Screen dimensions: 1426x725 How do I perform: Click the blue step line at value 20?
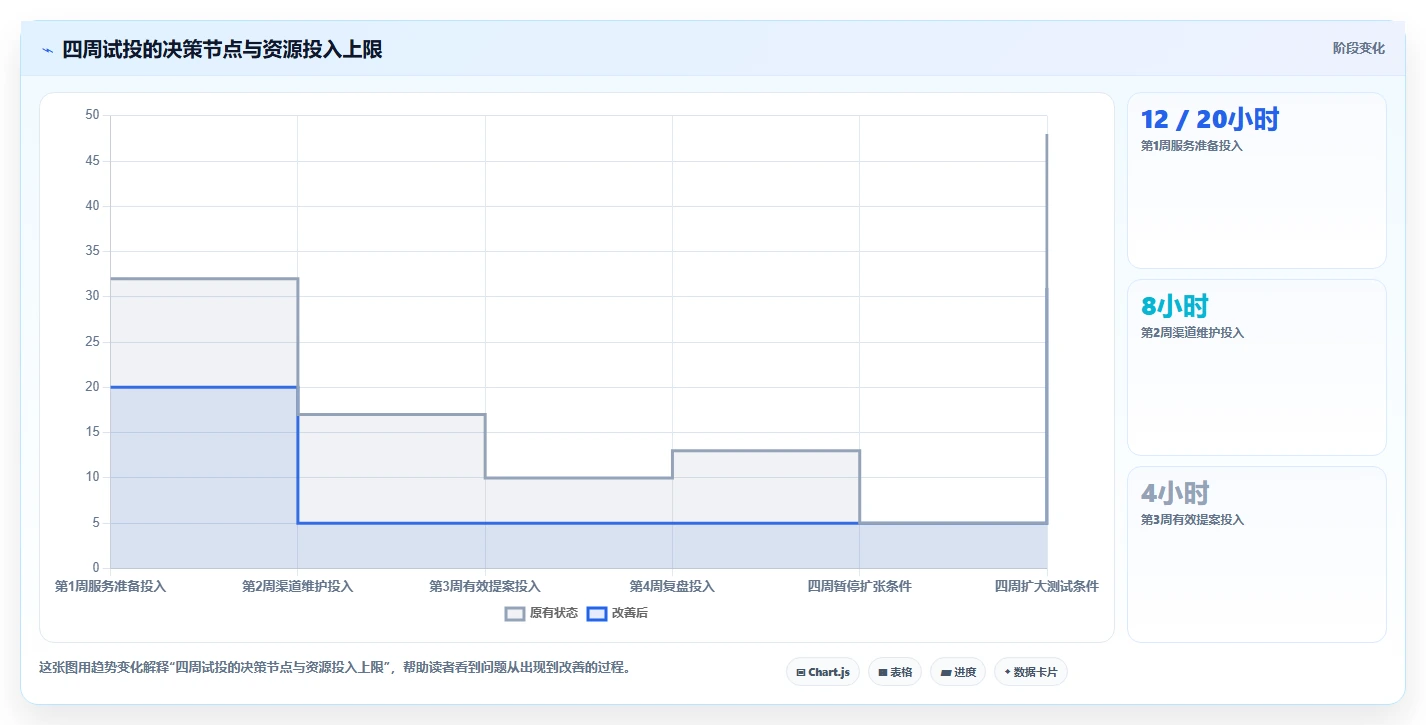coord(204,387)
